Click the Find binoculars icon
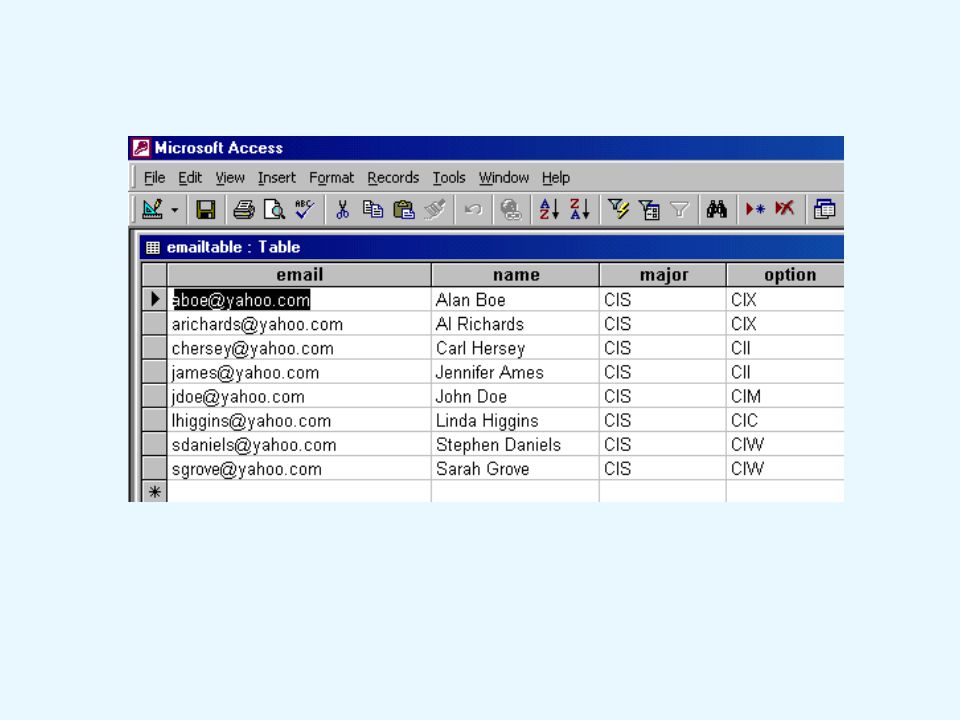 (x=717, y=210)
